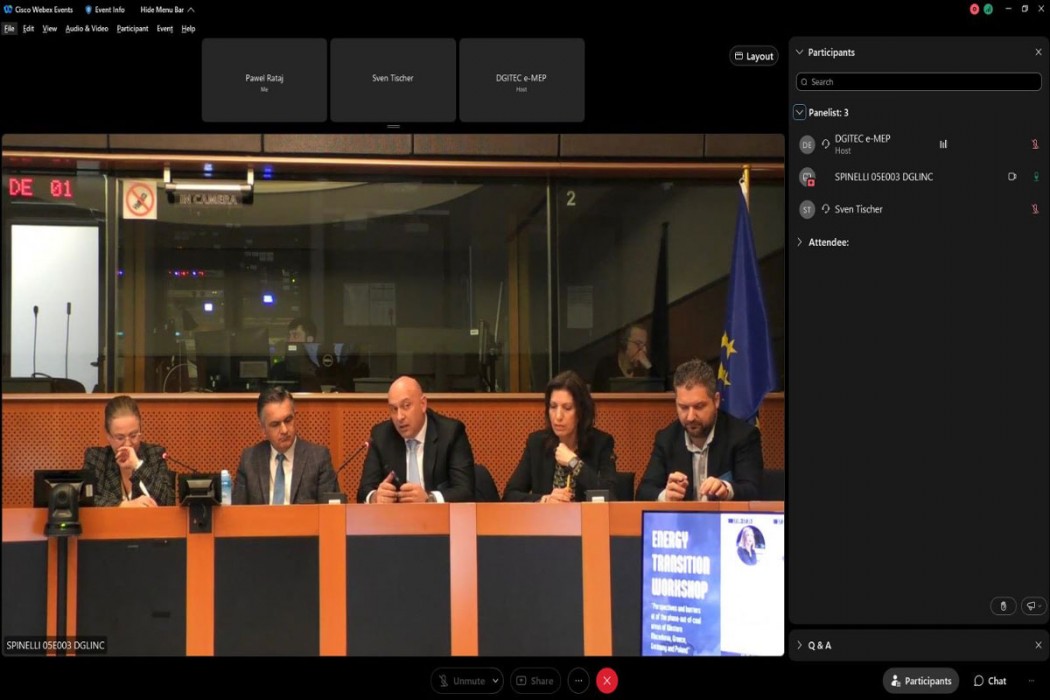The width and height of the screenshot is (1050, 700).
Task: Click green microphone icon for SPINELLI 05E003 DGLINC
Action: pos(1035,177)
